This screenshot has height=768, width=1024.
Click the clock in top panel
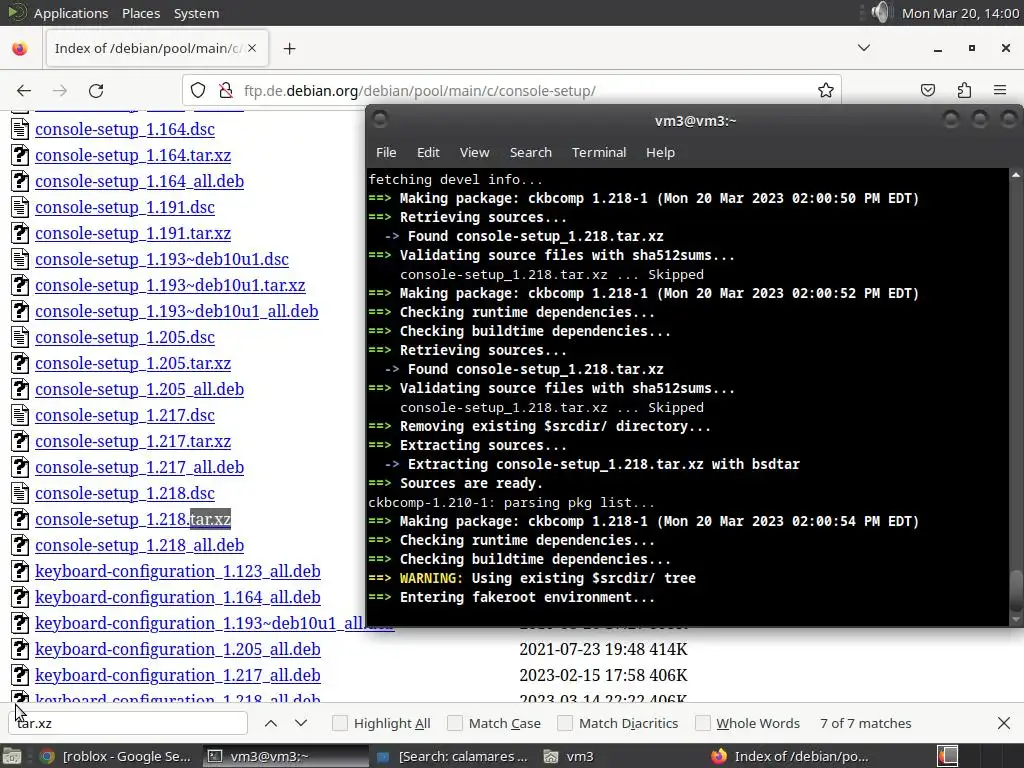click(x=960, y=13)
